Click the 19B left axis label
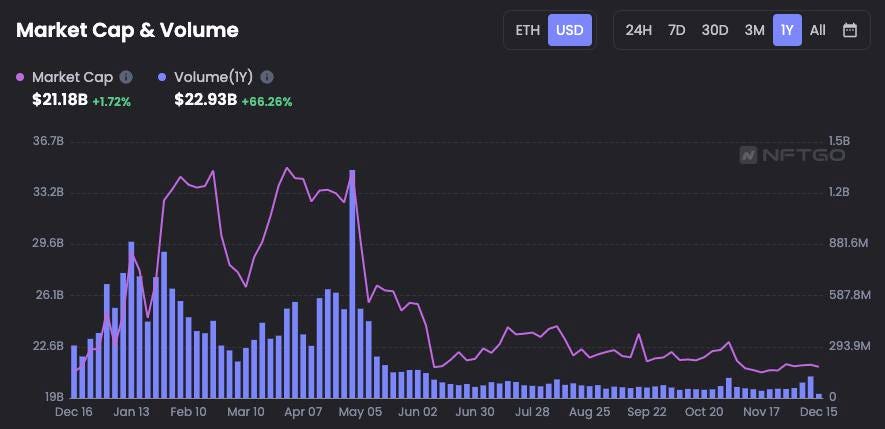Viewport: 885px width, 429px height. (55, 397)
